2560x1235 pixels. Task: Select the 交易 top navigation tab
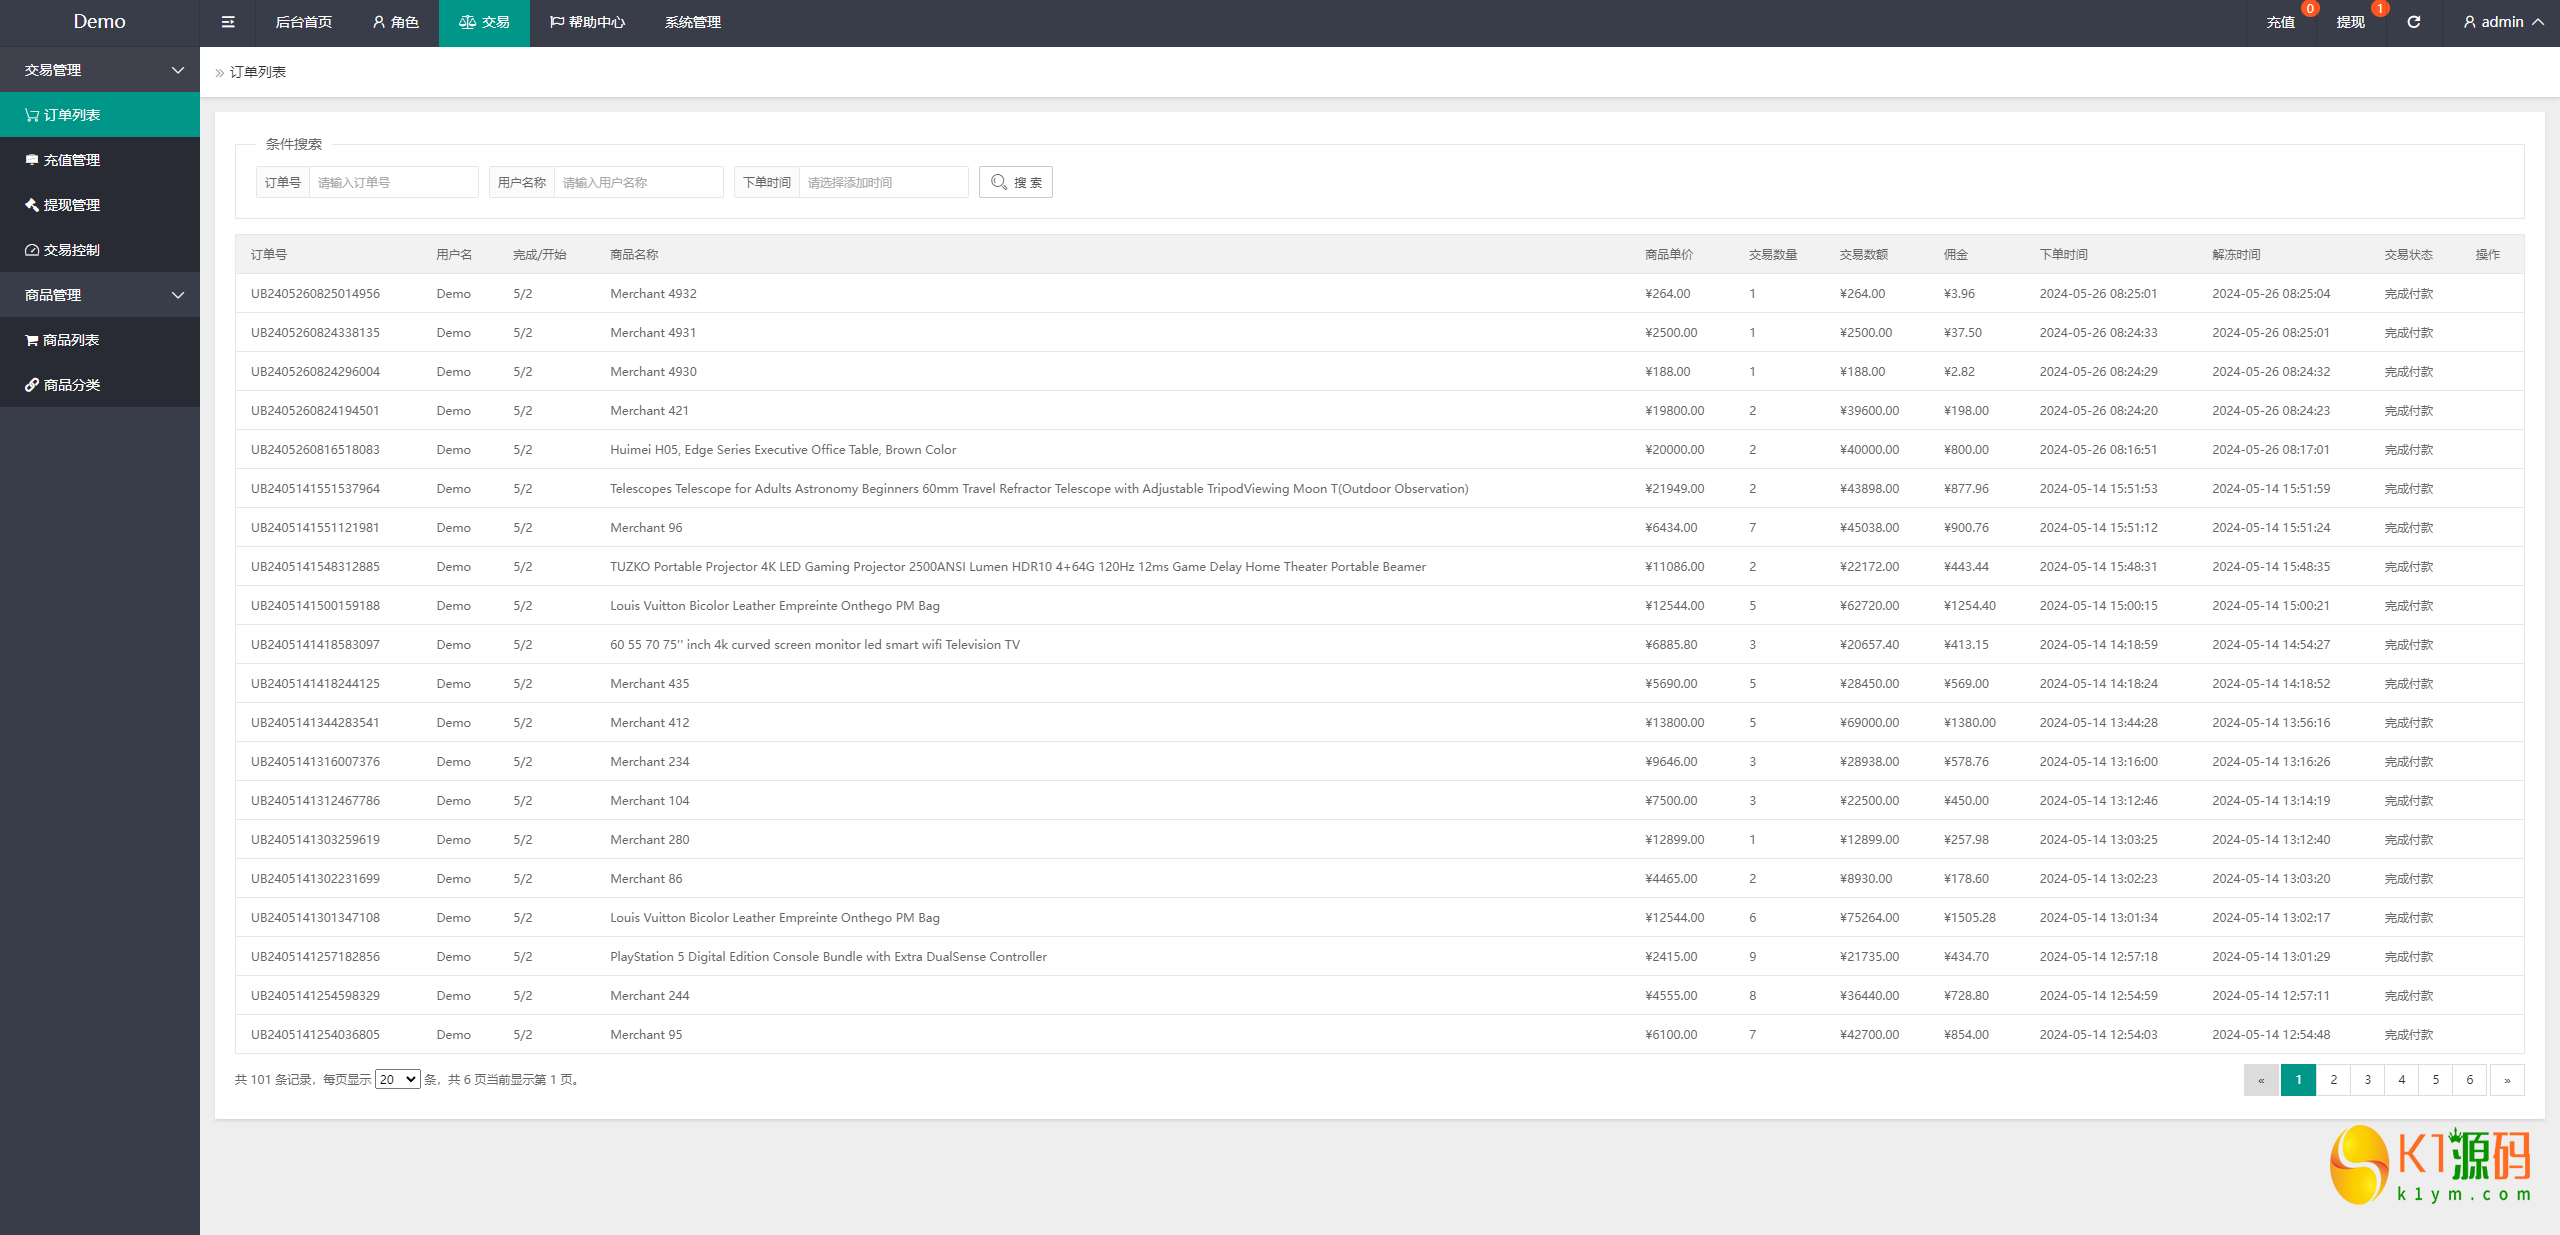(x=484, y=22)
